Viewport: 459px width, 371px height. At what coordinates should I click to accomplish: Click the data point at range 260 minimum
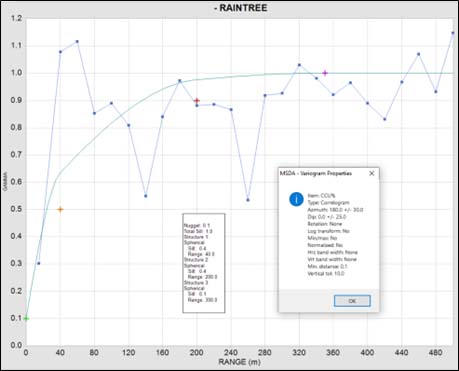(248, 200)
